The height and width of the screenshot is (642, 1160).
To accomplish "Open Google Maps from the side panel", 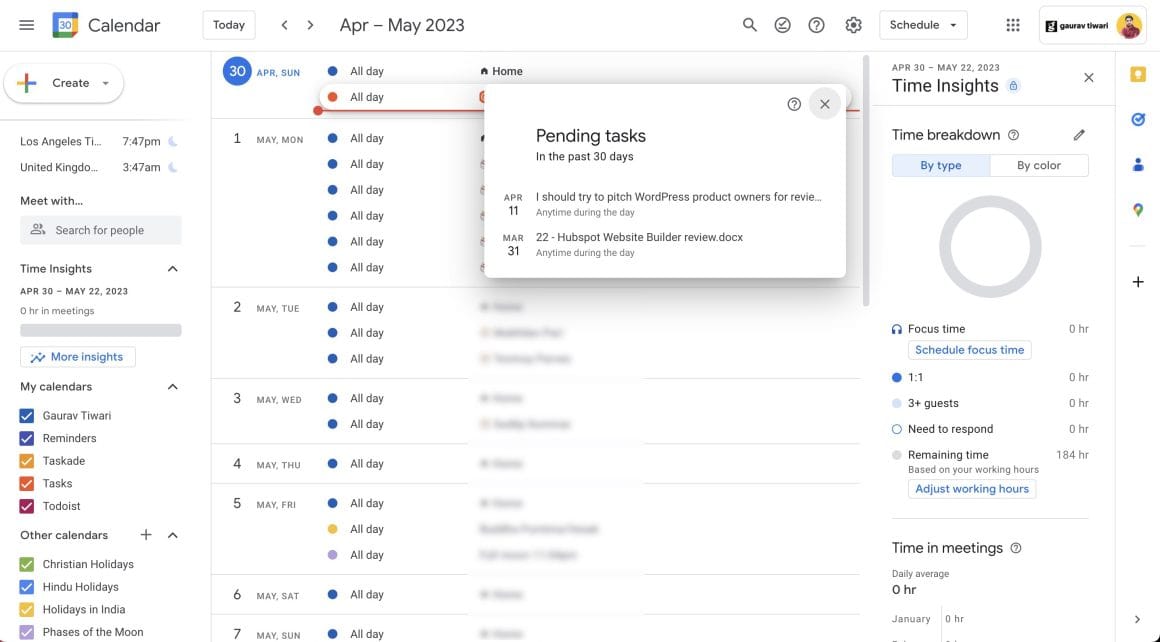I will click(1137, 210).
